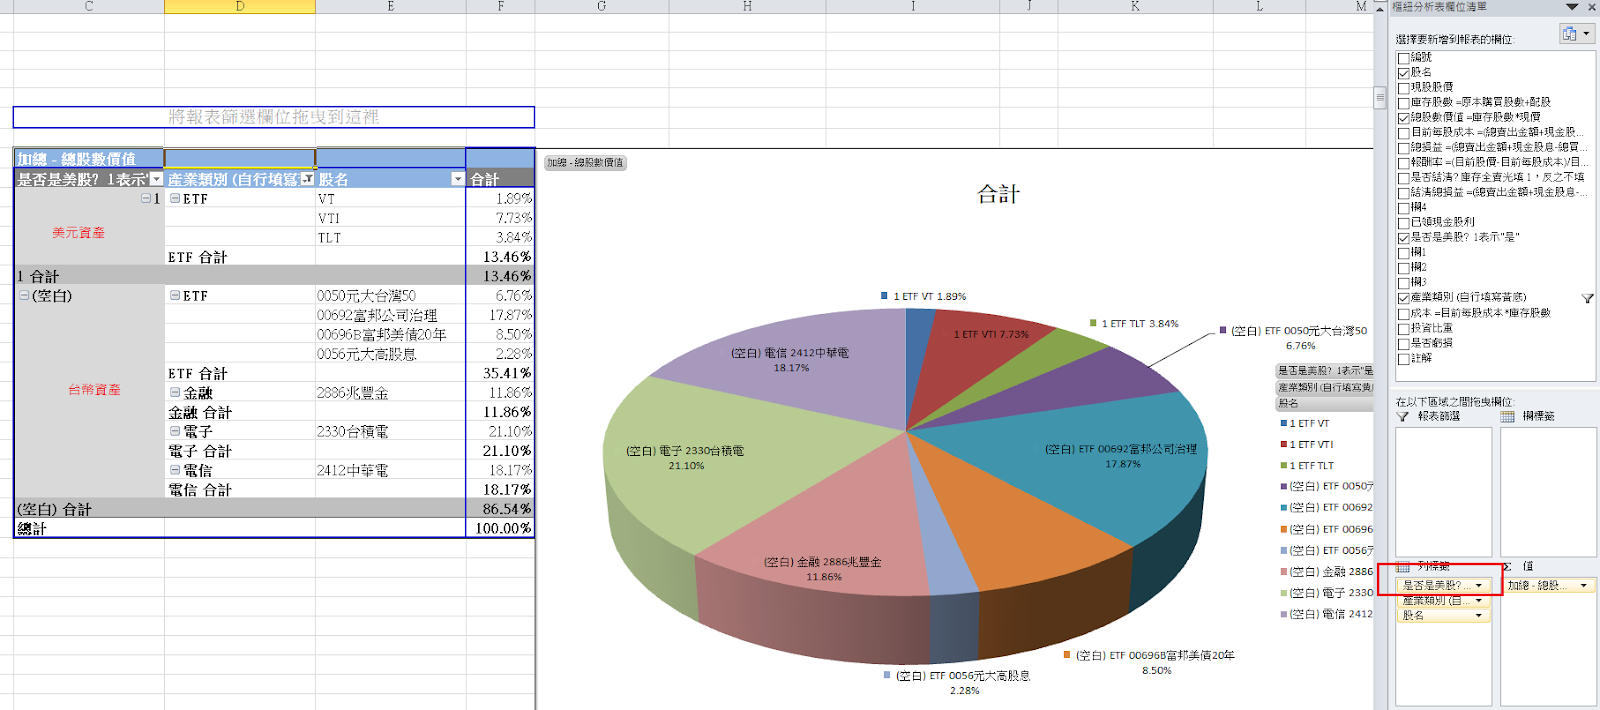Click the chart's 是否是美股? field button

coord(1325,371)
